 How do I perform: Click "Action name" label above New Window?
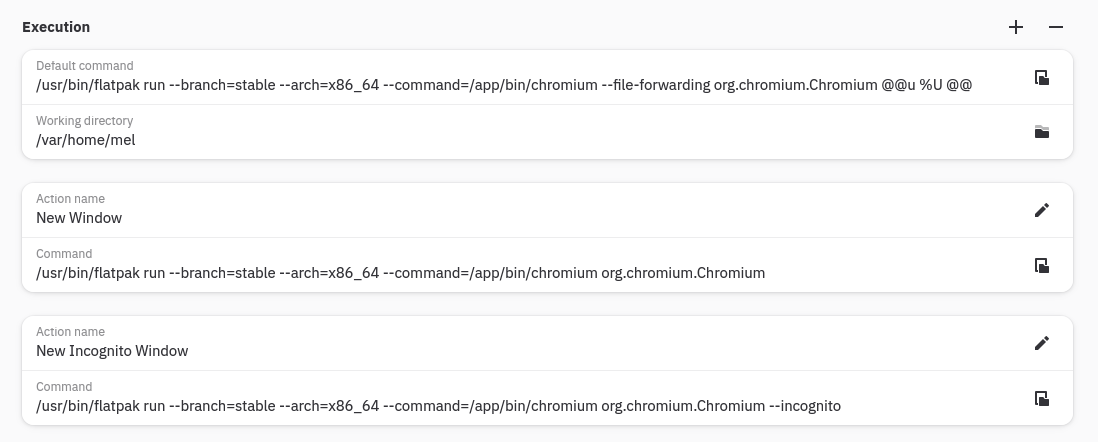pyautogui.click(x=70, y=199)
